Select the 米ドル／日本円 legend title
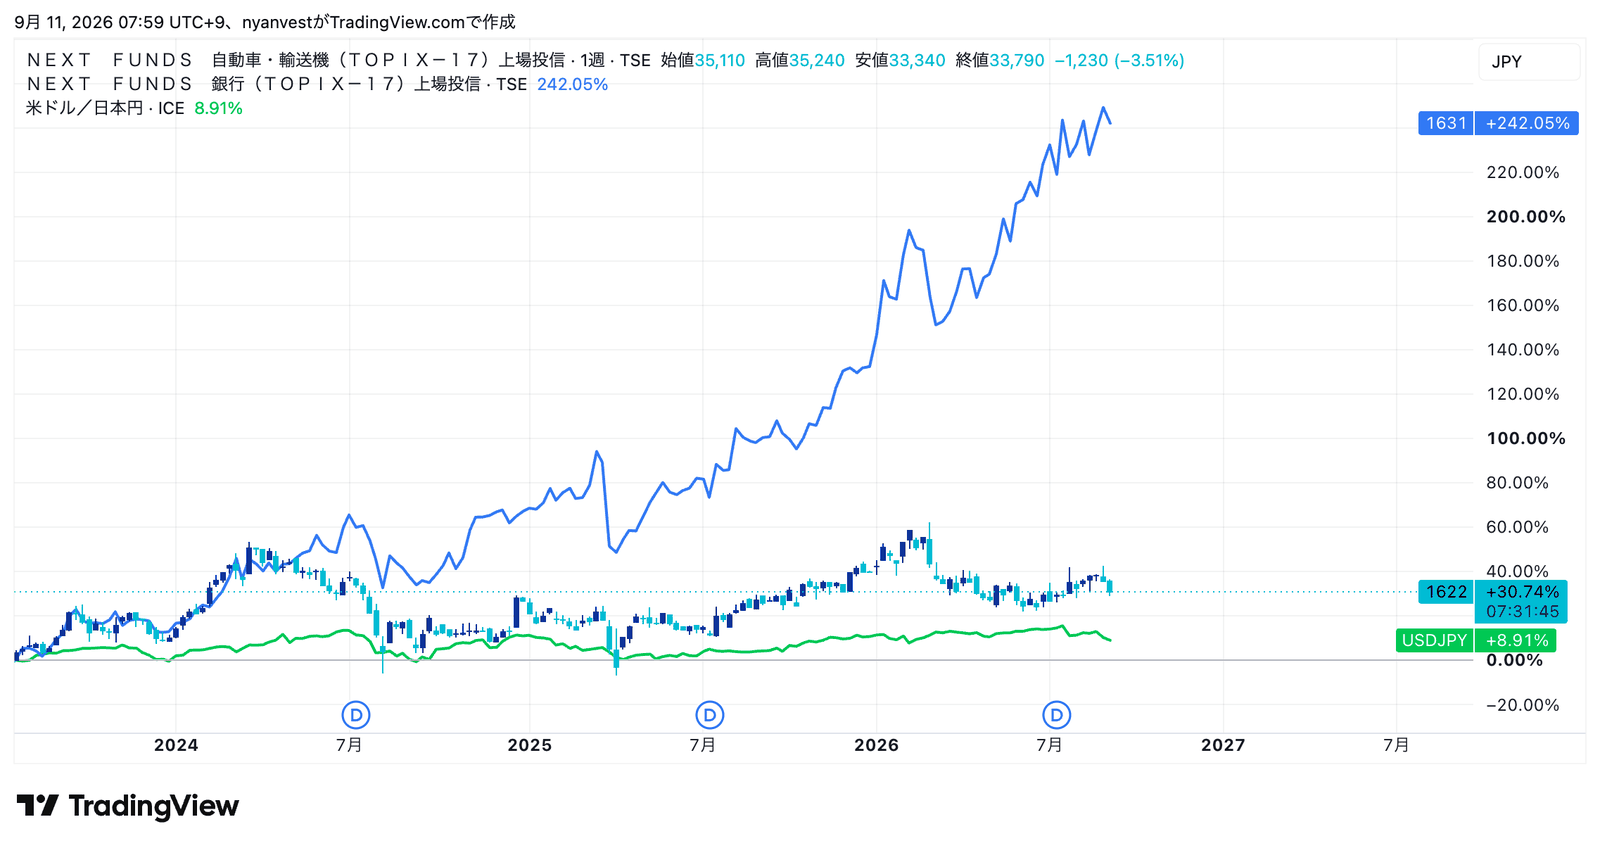Screen dimensions: 1600x848 [84, 108]
